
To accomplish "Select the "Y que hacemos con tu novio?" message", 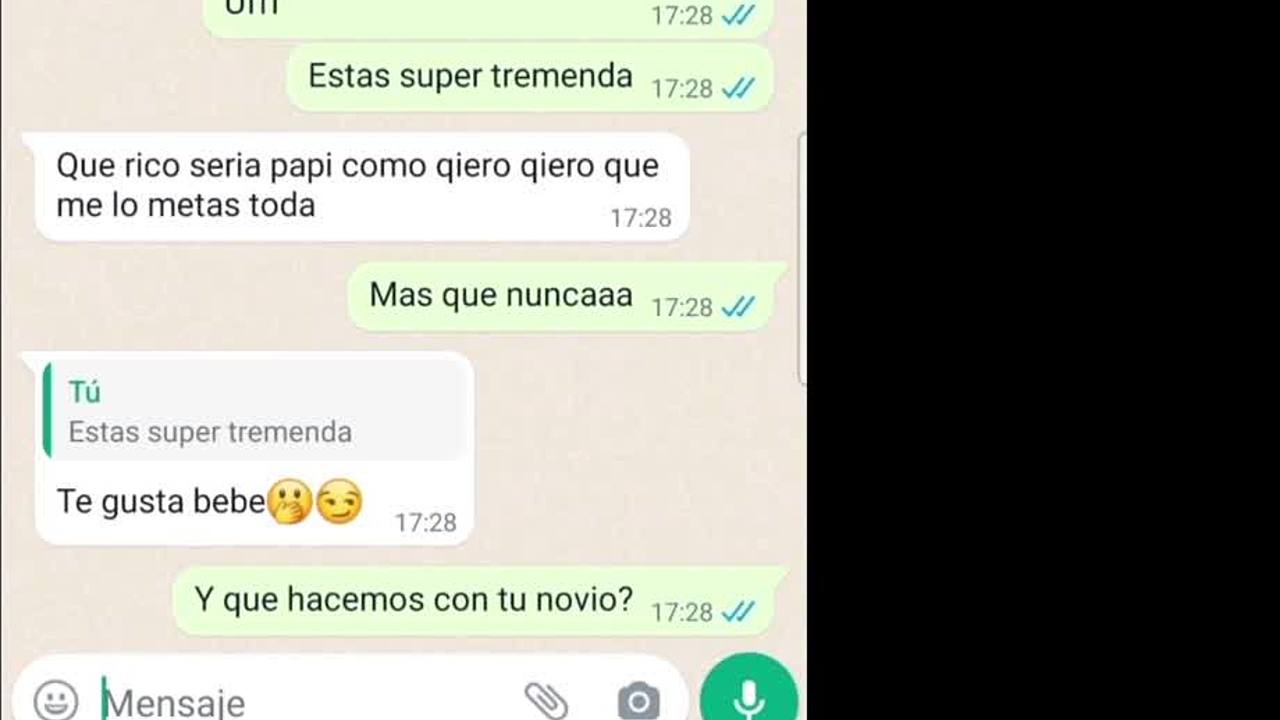I will [480, 601].
